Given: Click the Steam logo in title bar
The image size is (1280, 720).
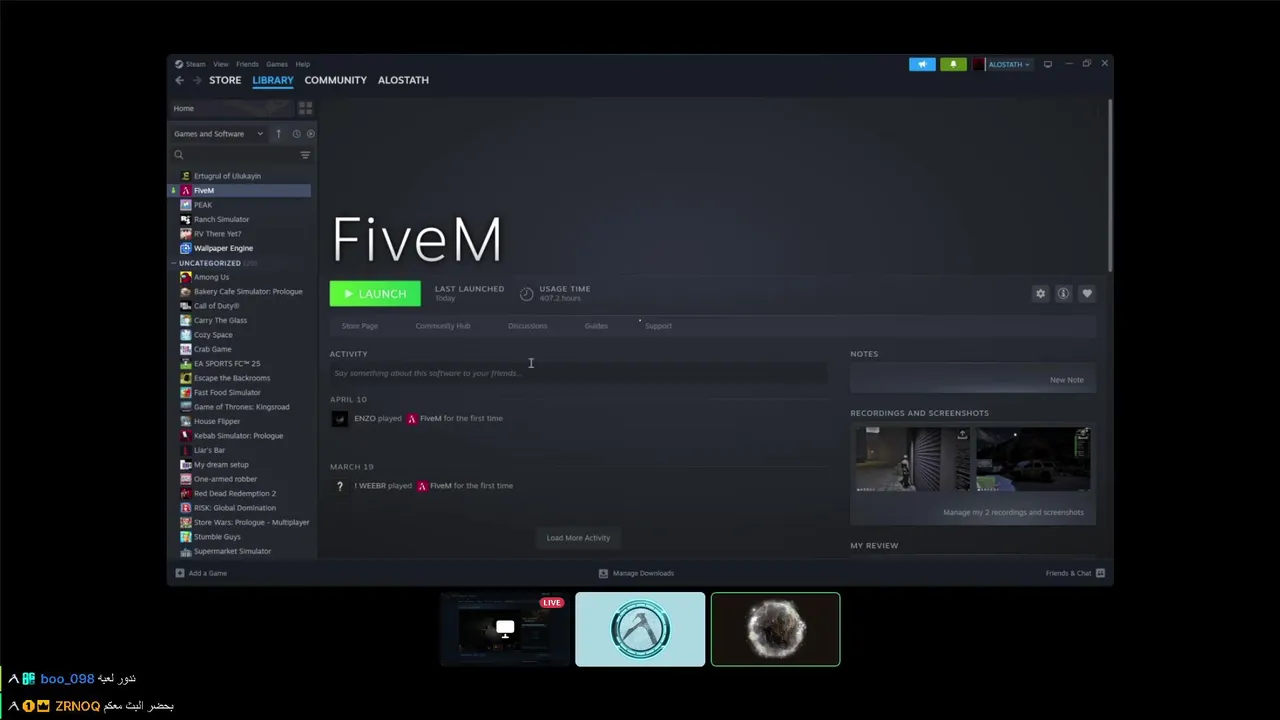Looking at the screenshot, I should tap(179, 64).
